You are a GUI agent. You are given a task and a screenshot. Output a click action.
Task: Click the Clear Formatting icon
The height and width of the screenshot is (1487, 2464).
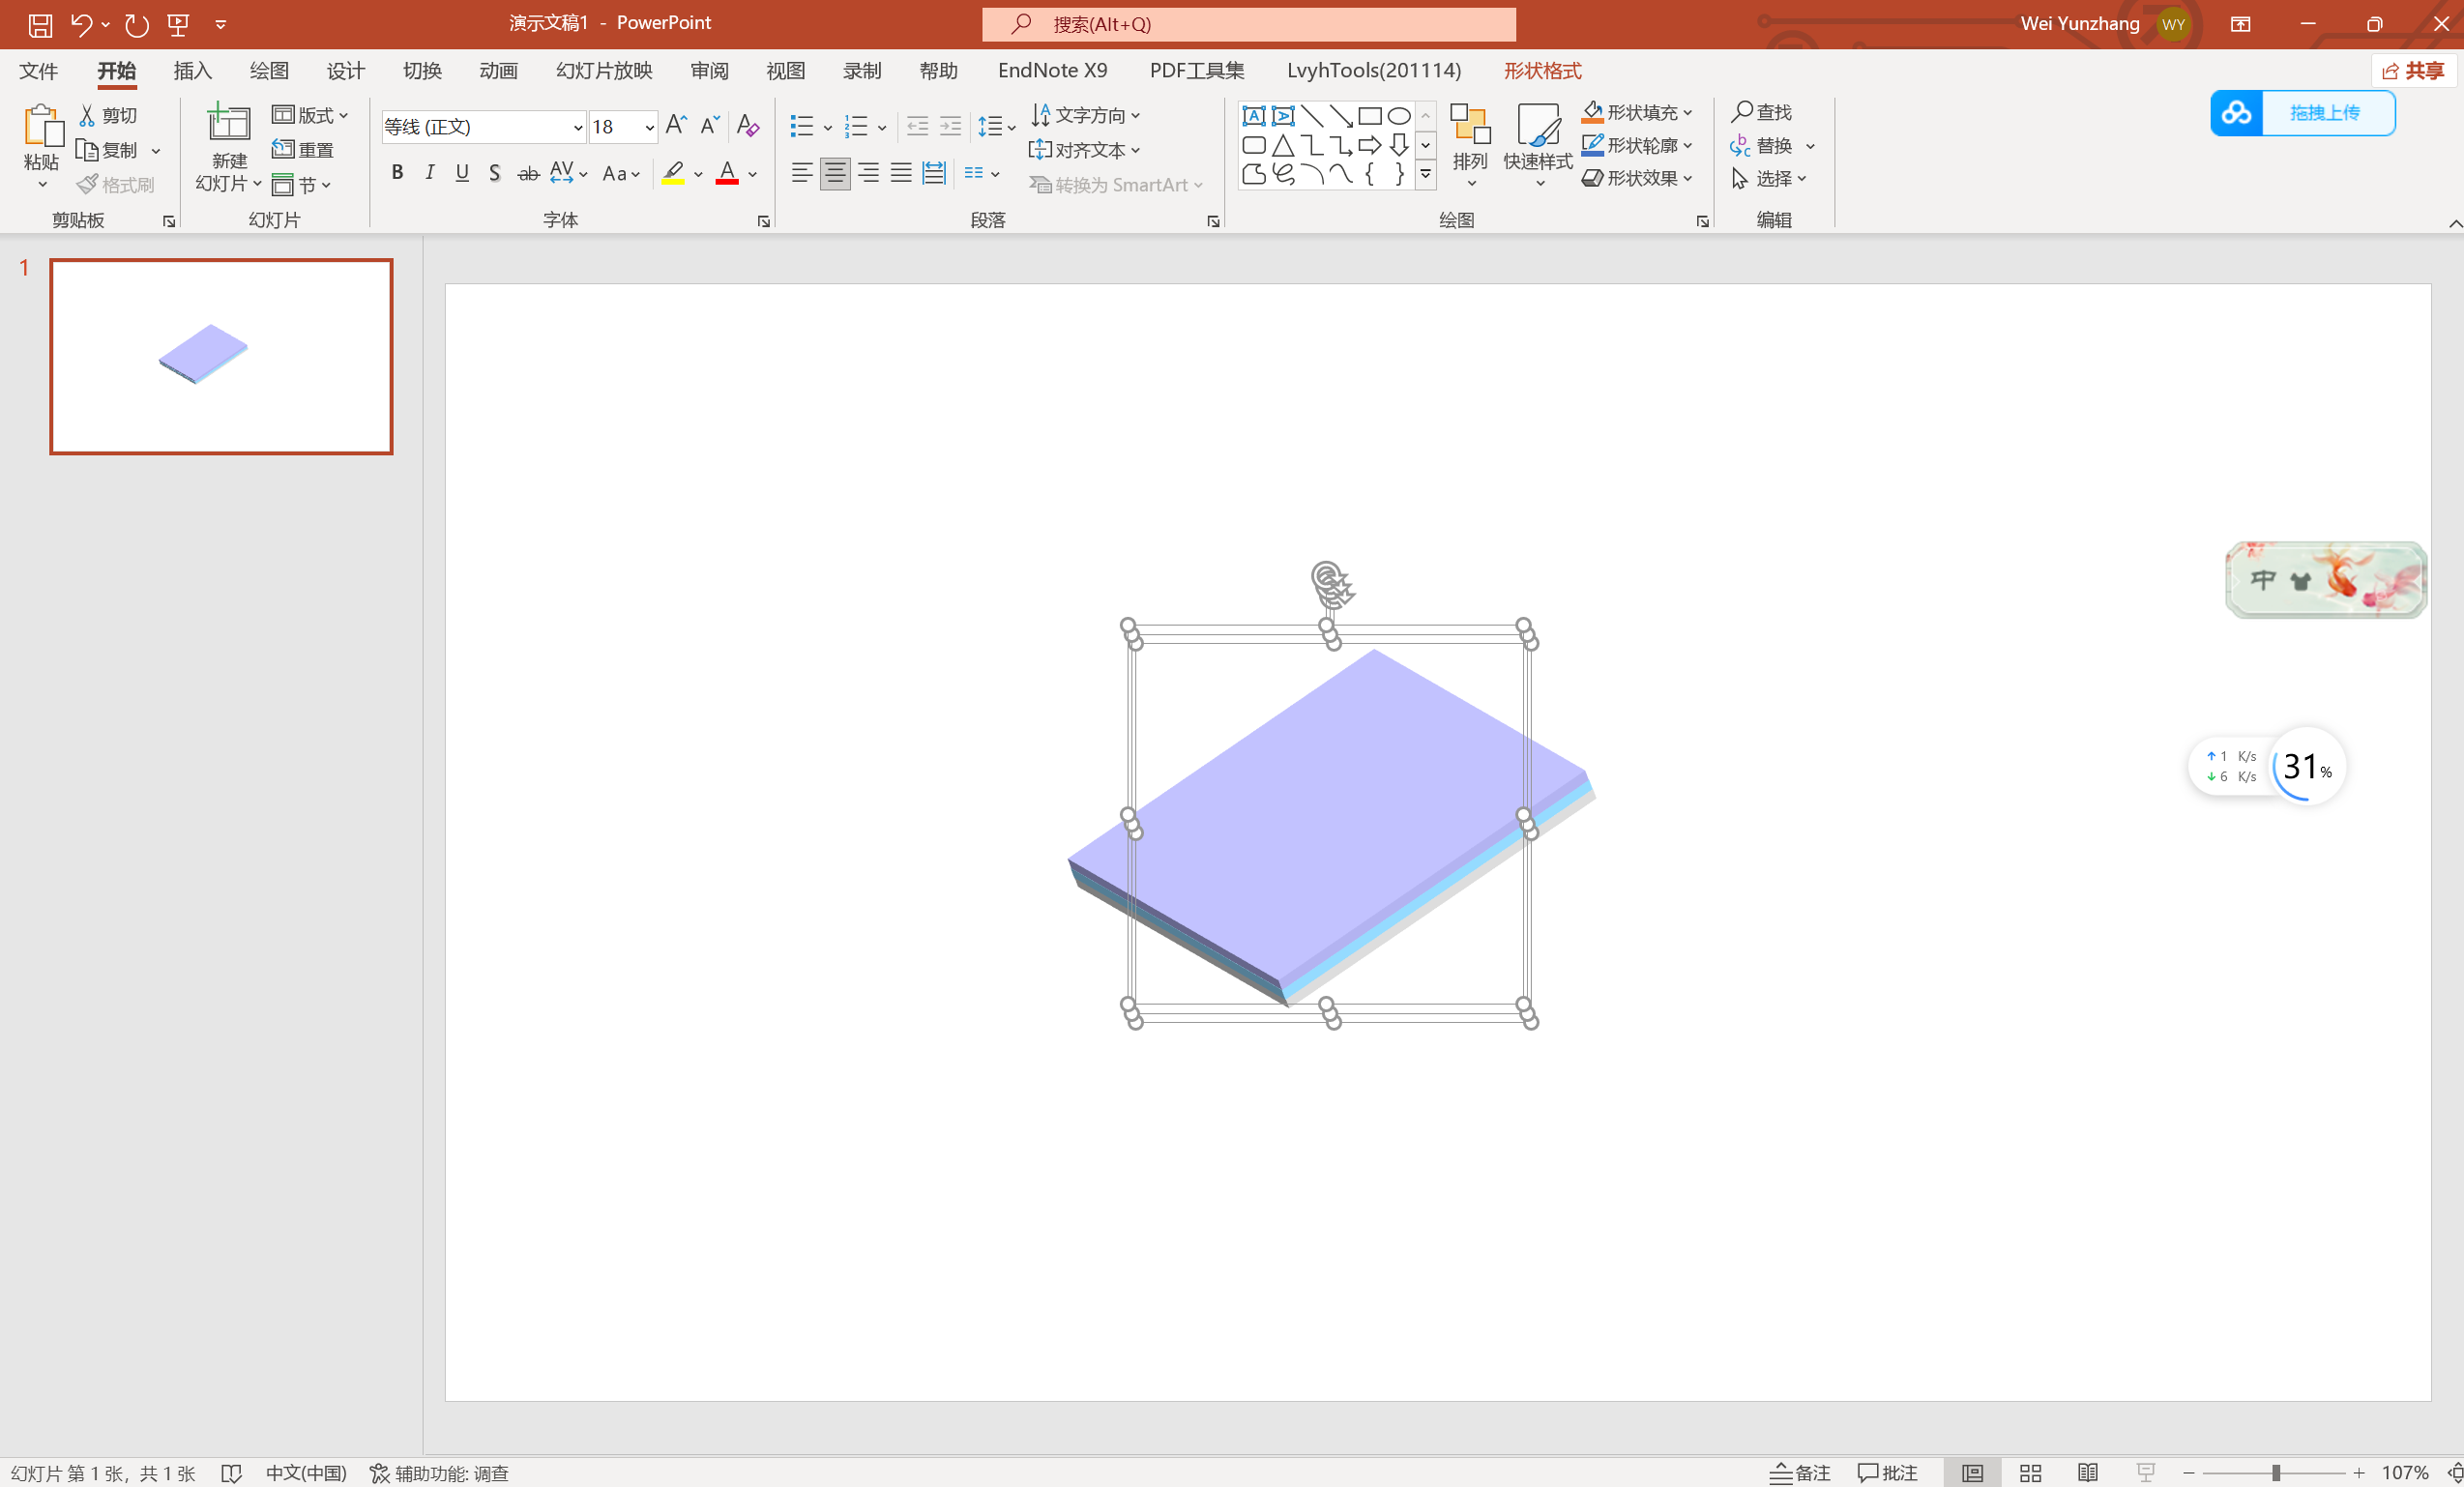(747, 126)
